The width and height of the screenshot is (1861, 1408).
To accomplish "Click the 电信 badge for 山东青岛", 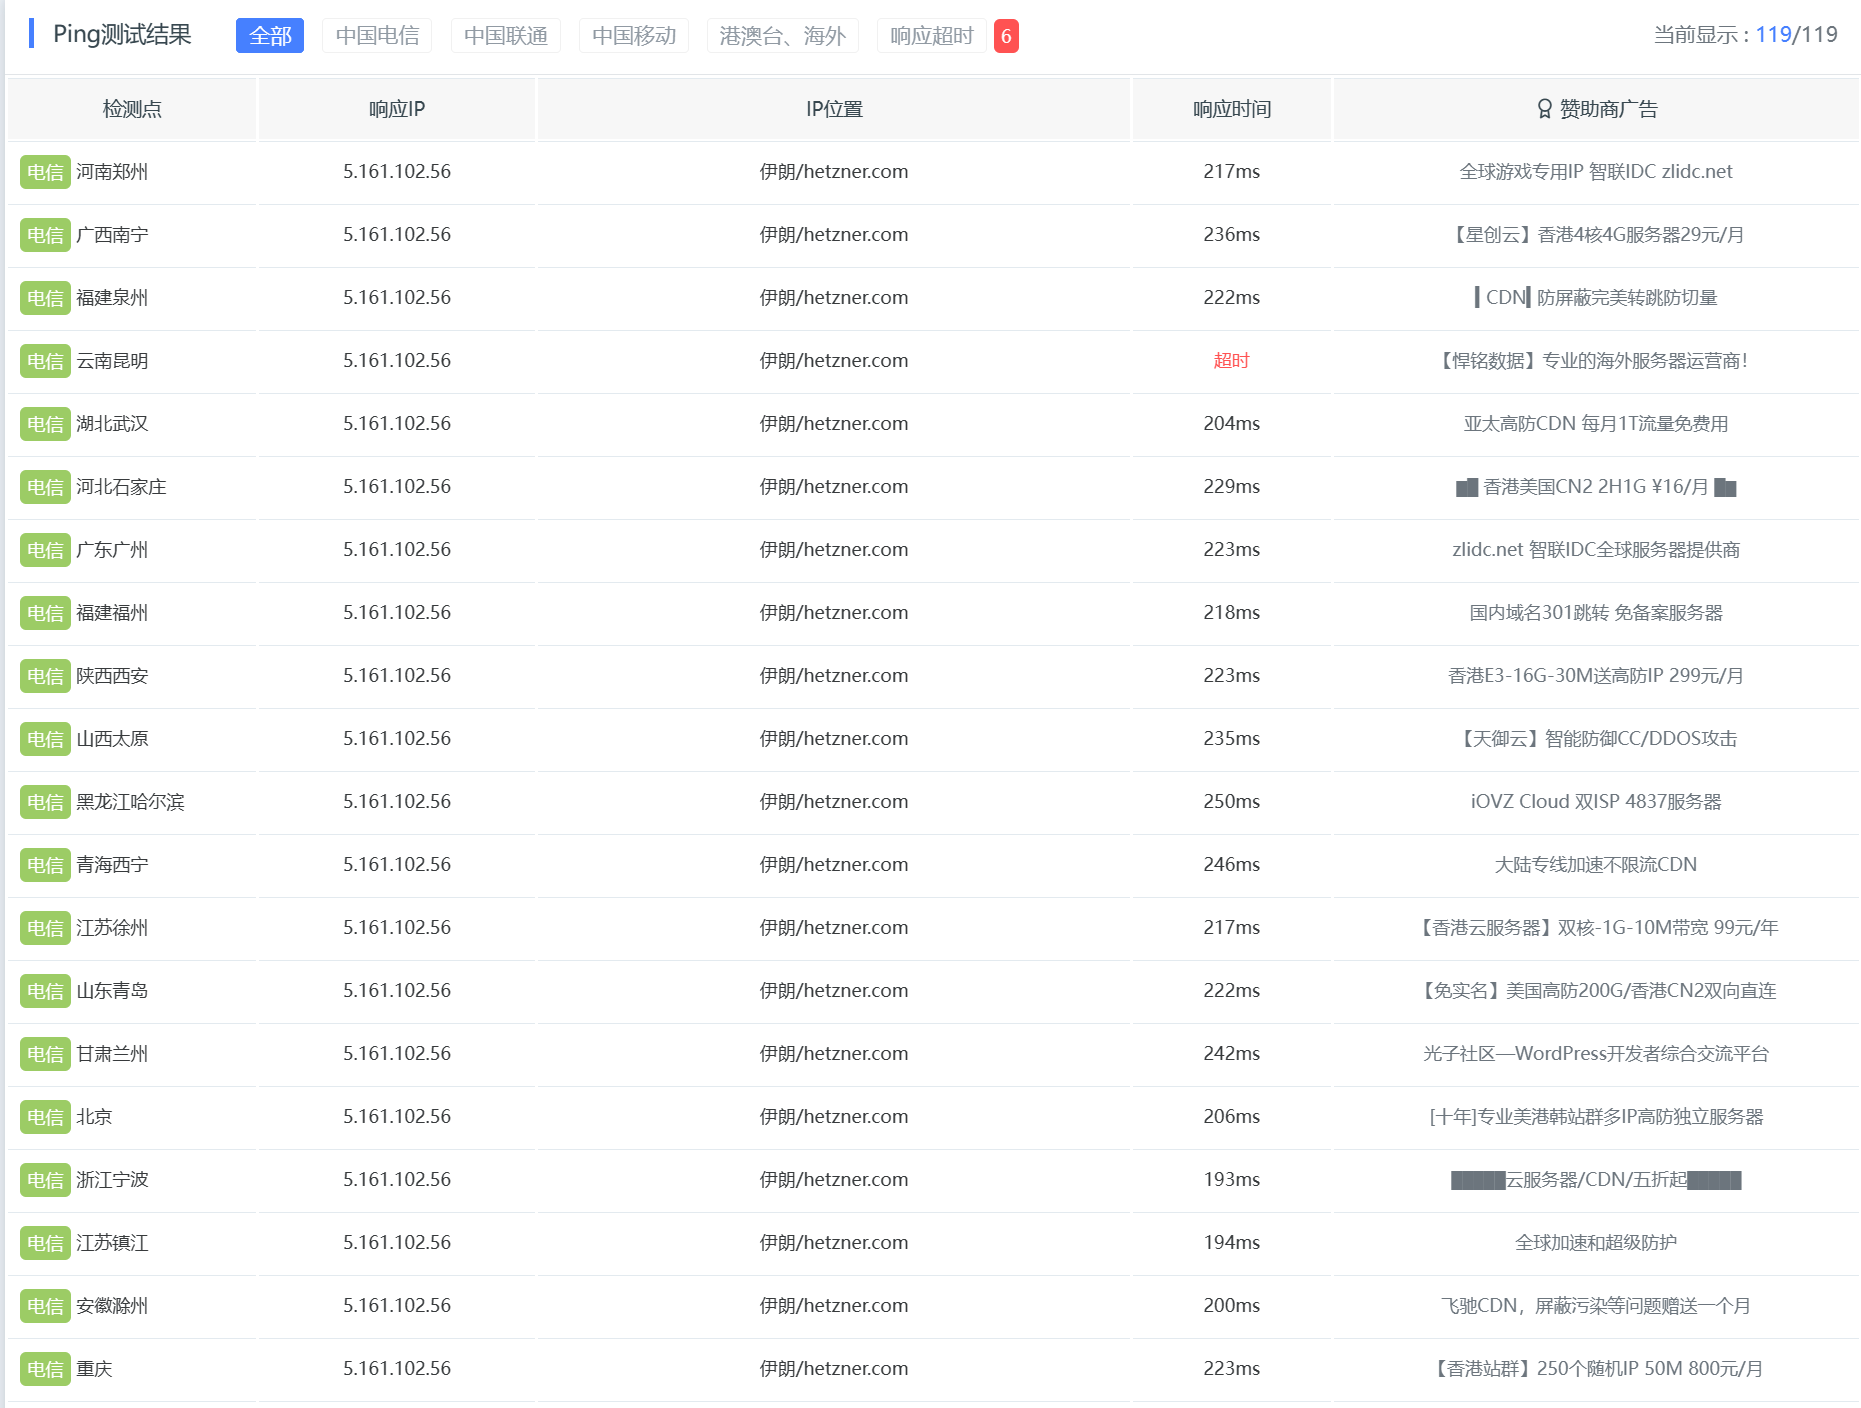I will point(45,991).
